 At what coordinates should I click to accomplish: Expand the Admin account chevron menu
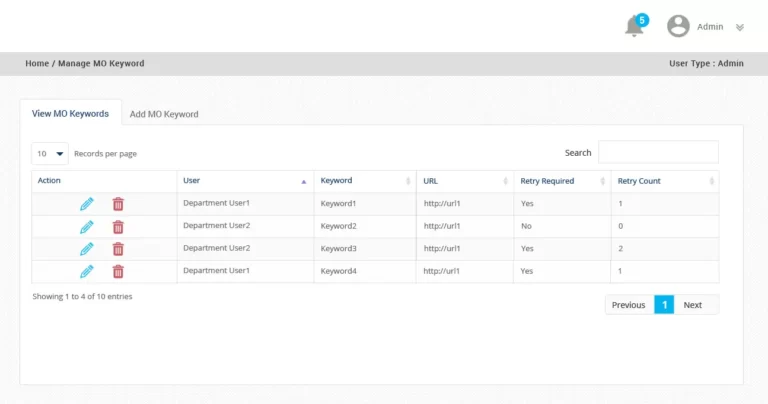tap(740, 28)
